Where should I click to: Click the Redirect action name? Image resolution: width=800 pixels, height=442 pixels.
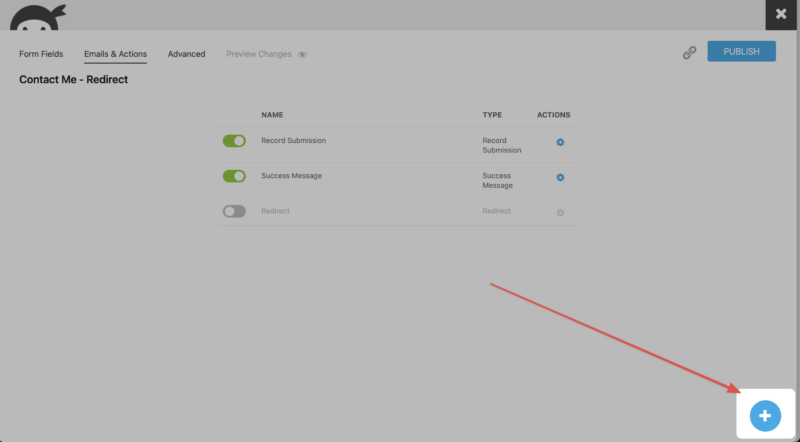[x=277, y=211]
